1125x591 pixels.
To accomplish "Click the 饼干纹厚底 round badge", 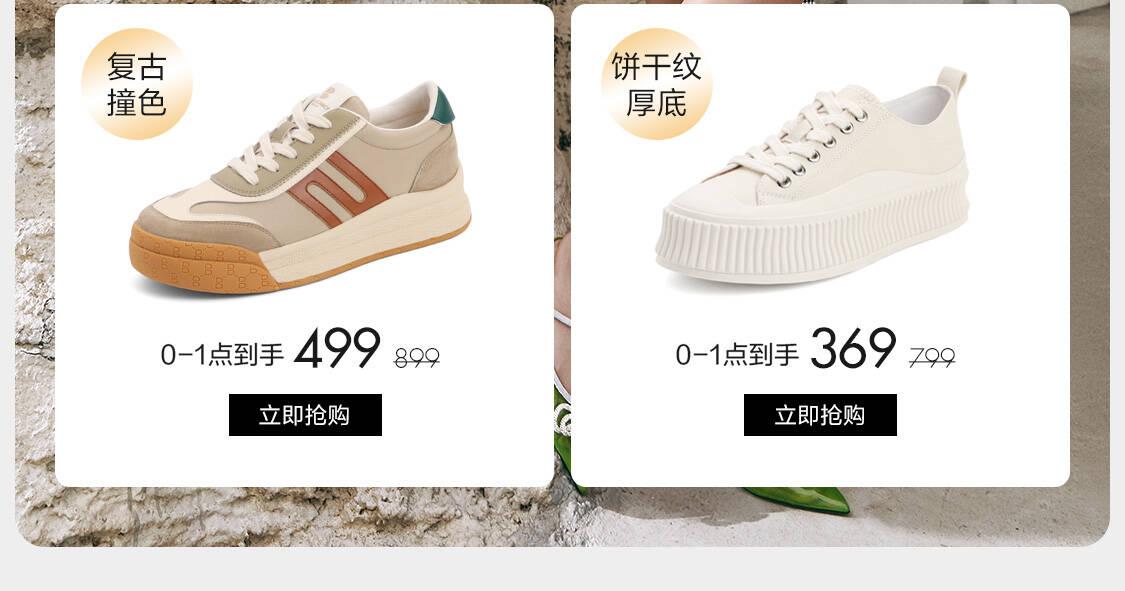I will [656, 84].
